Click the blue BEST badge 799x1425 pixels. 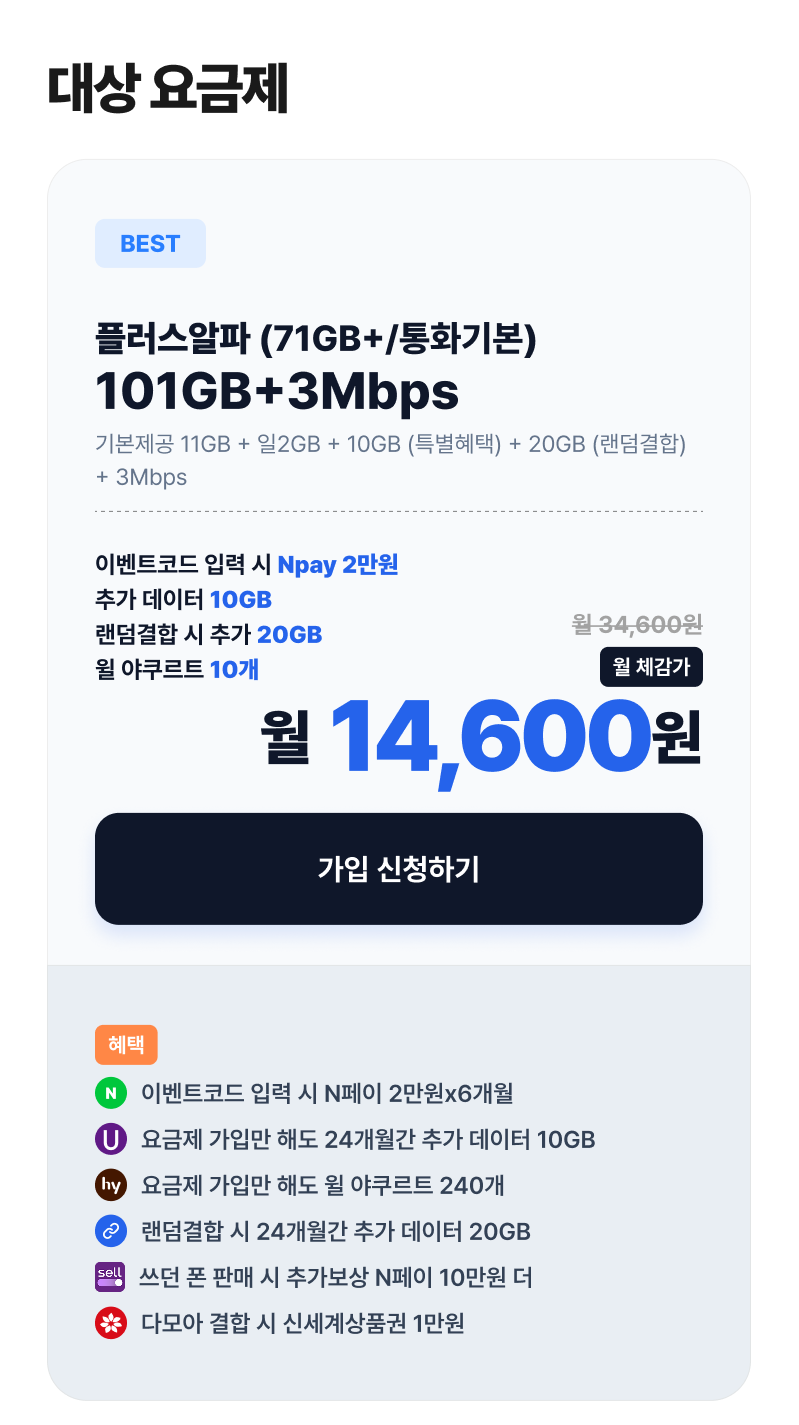click(150, 243)
